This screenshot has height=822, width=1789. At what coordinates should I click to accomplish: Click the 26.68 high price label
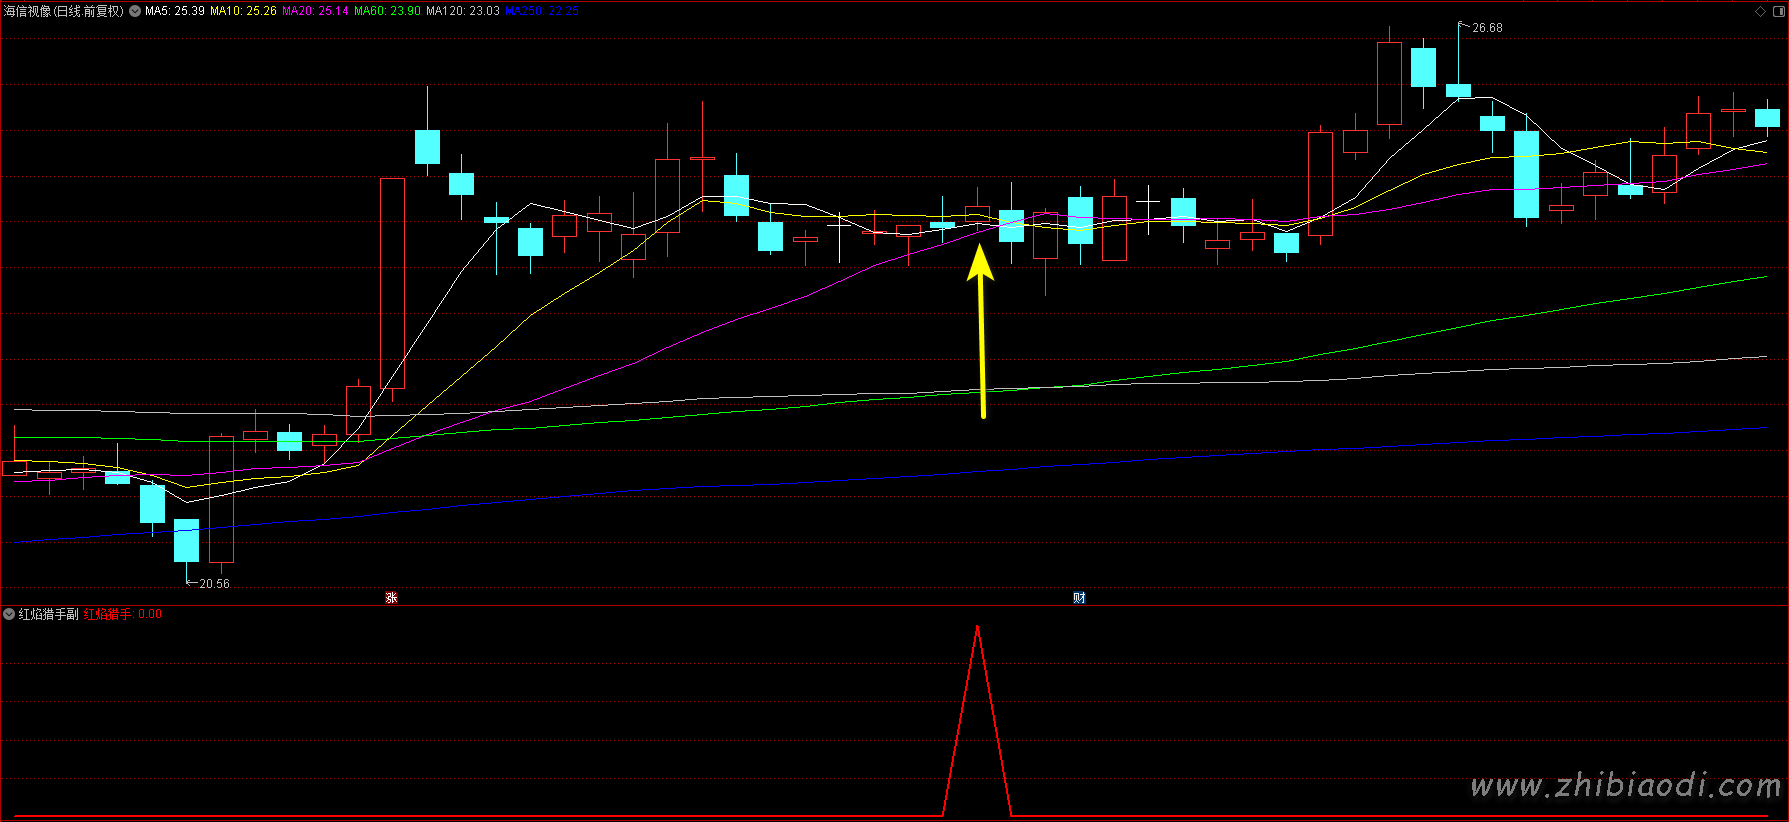pos(1487,28)
